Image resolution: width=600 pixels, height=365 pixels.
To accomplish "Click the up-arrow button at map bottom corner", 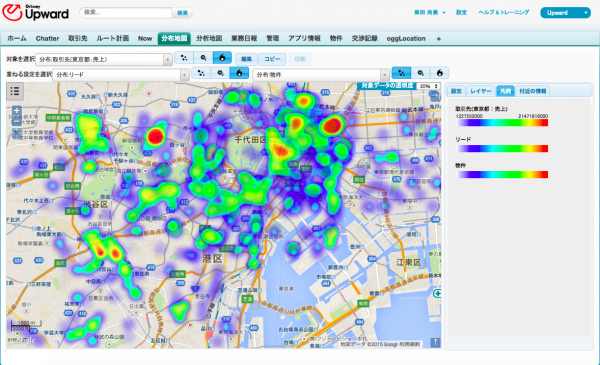I will tap(435, 342).
